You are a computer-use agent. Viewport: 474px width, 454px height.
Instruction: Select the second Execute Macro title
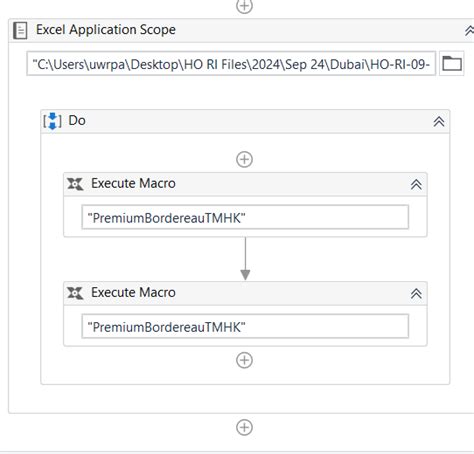133,293
